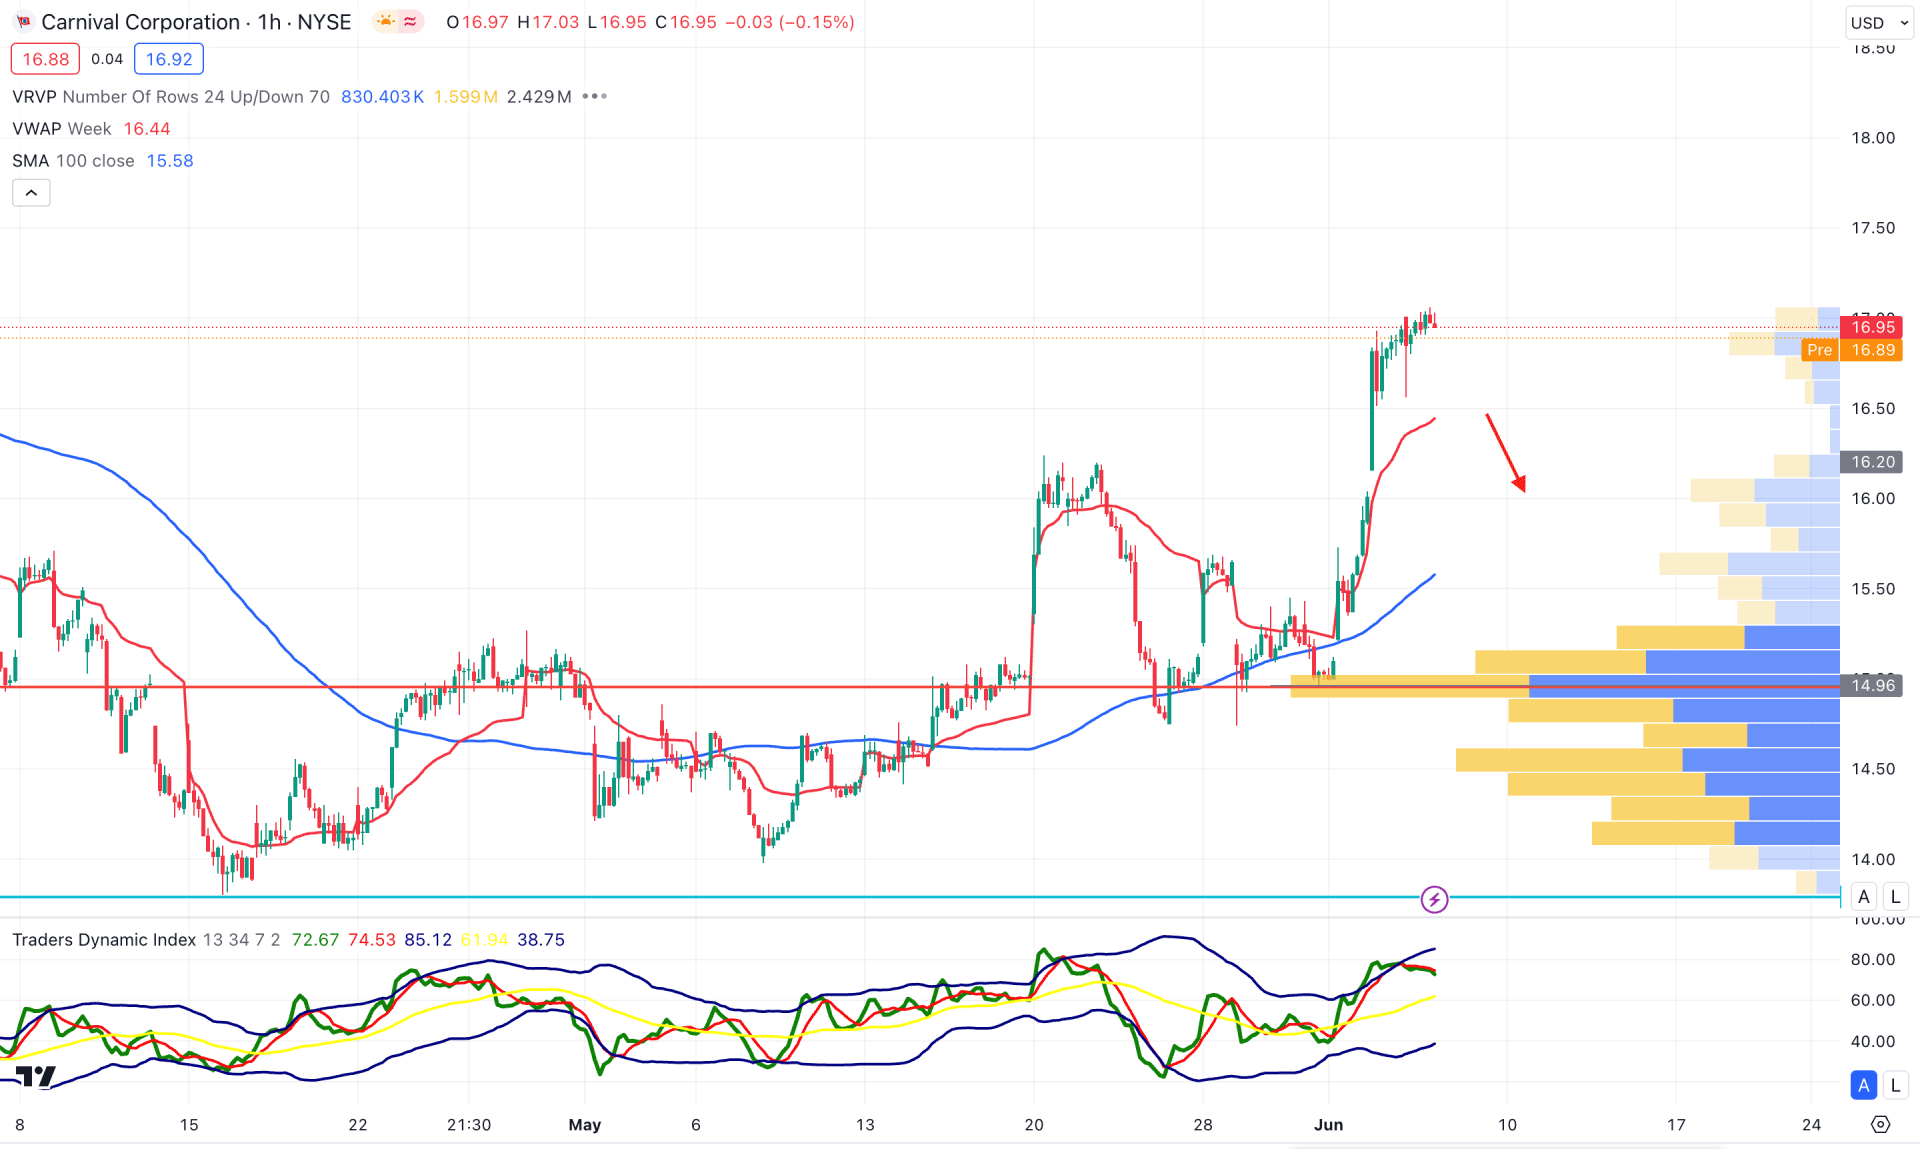1920x1149 pixels.
Task: Click the Pre 16.89 pre-market price label
Action: tap(1851, 350)
